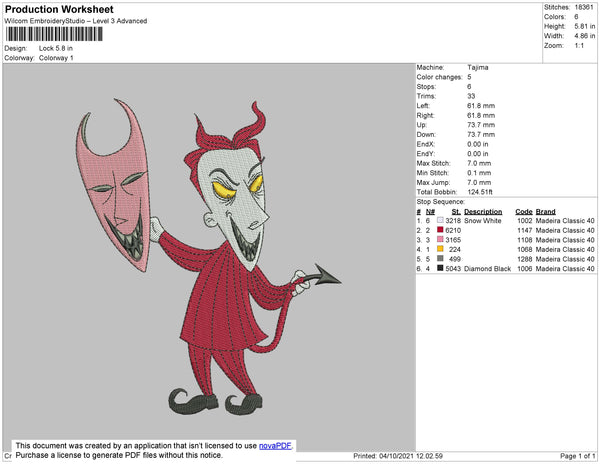The height and width of the screenshot is (464, 600).
Task: Select the Snow White color swatch
Action: 440,220
